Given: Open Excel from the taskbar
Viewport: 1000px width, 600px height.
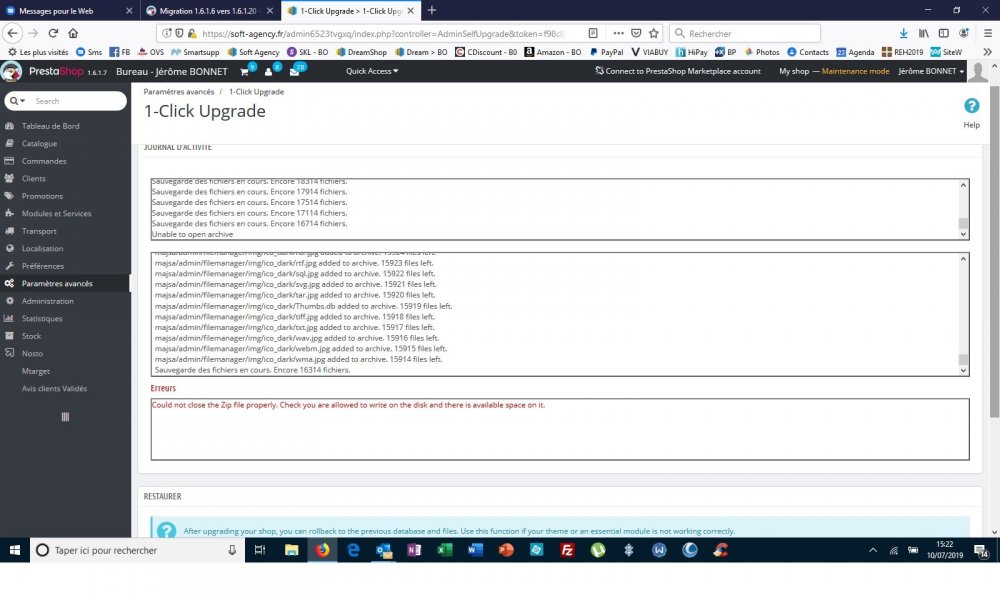Looking at the screenshot, I should coord(445,550).
